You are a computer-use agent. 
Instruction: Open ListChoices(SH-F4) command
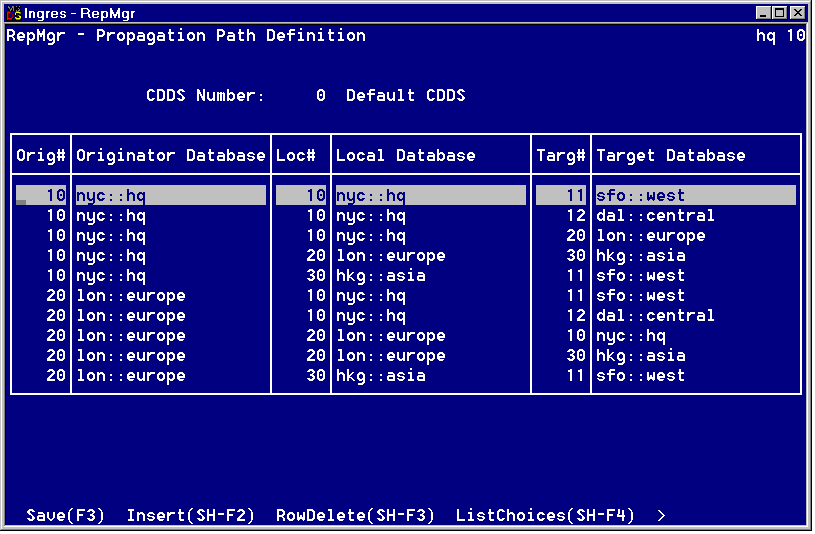coord(545,516)
